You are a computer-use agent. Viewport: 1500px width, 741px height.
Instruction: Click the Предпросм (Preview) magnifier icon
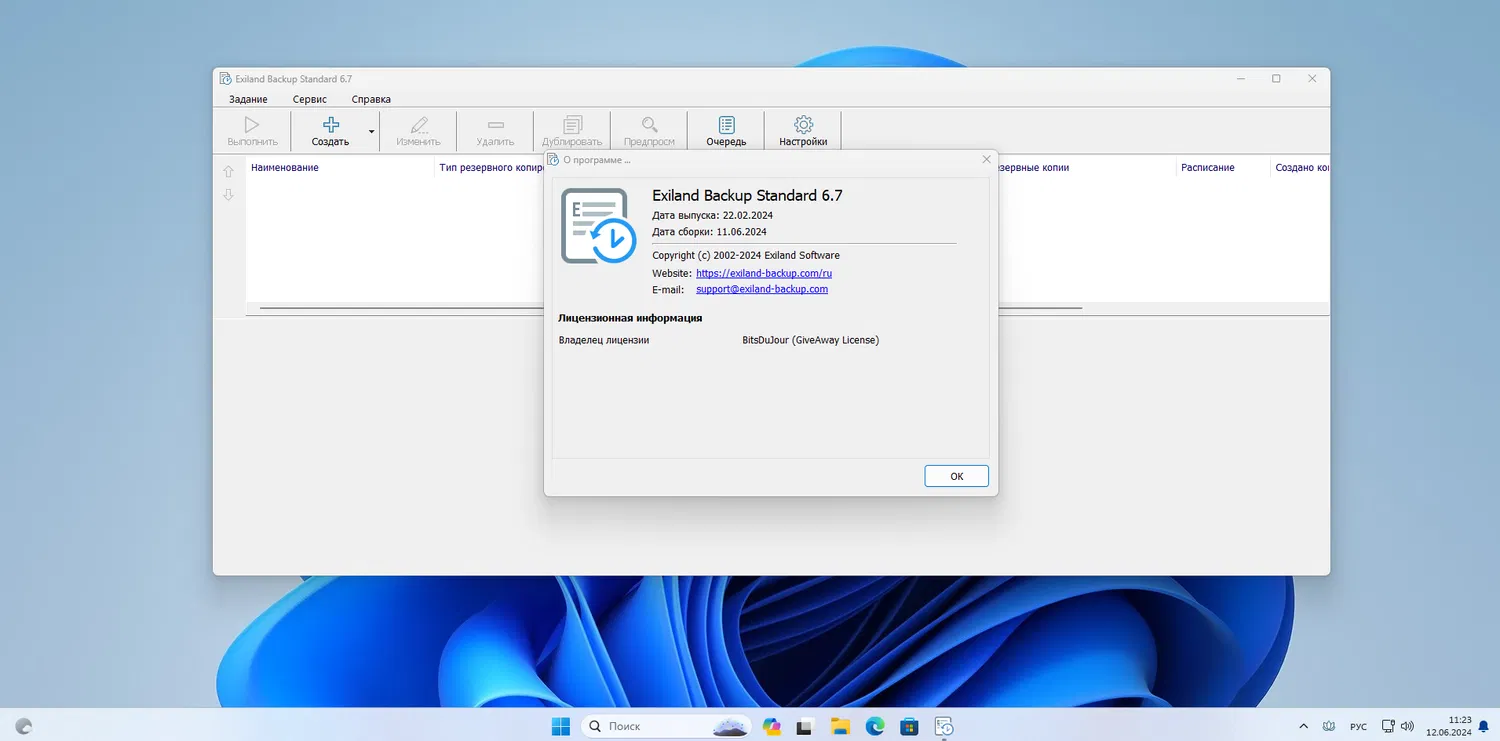(x=650, y=125)
